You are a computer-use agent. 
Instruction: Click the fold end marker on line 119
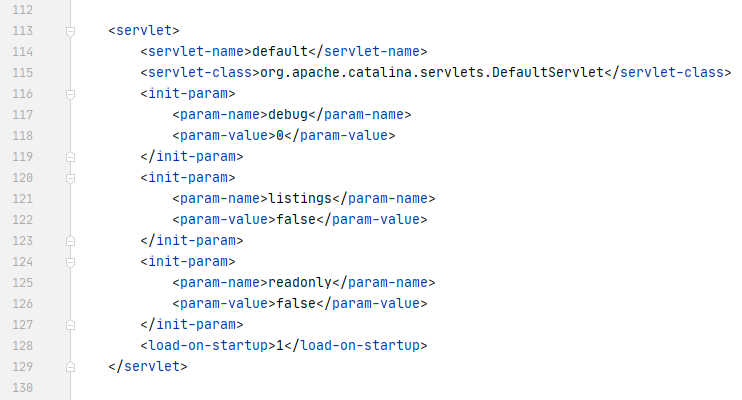[70, 156]
